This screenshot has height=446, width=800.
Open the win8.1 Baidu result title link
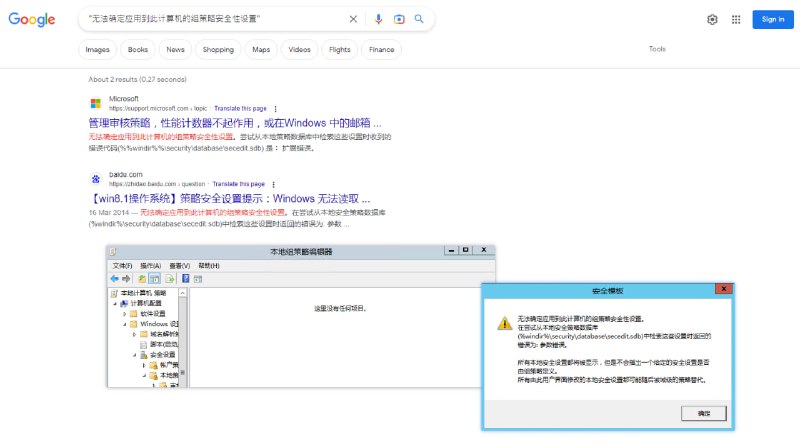230,199
